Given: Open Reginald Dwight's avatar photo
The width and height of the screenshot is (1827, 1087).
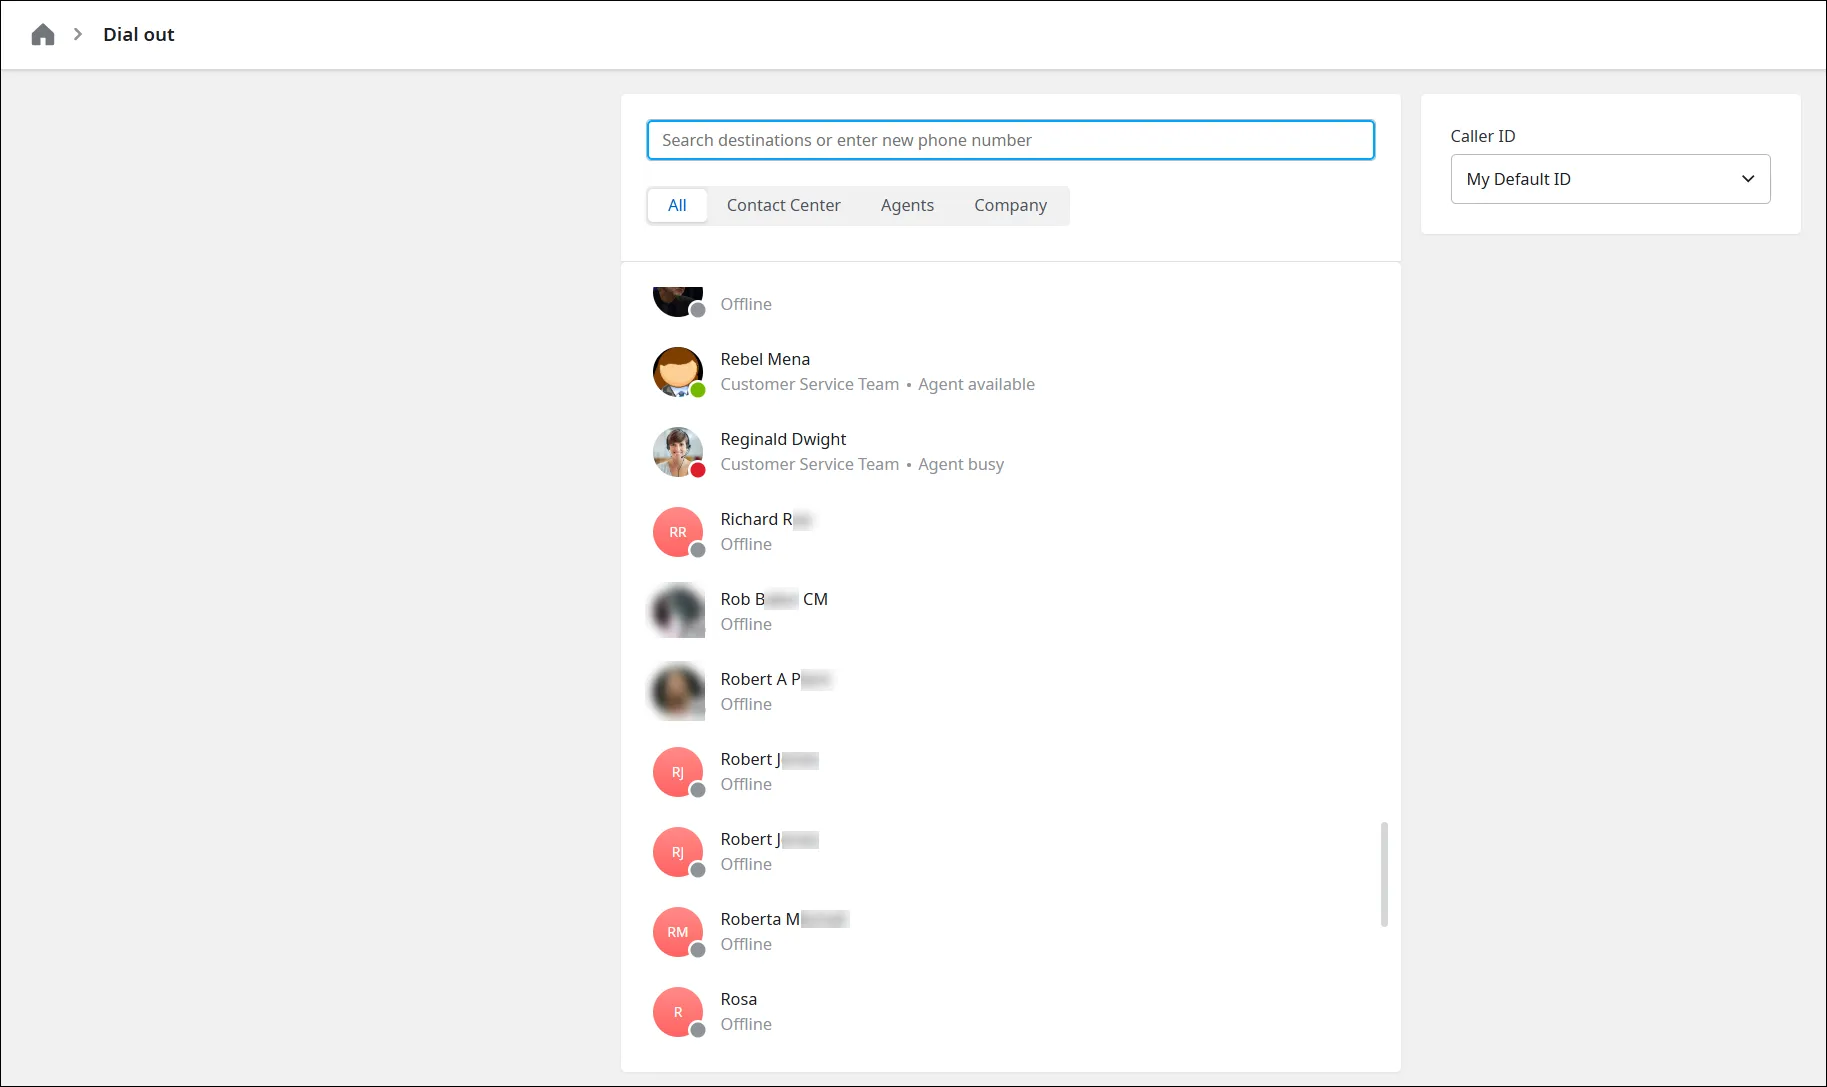Looking at the screenshot, I should (678, 452).
